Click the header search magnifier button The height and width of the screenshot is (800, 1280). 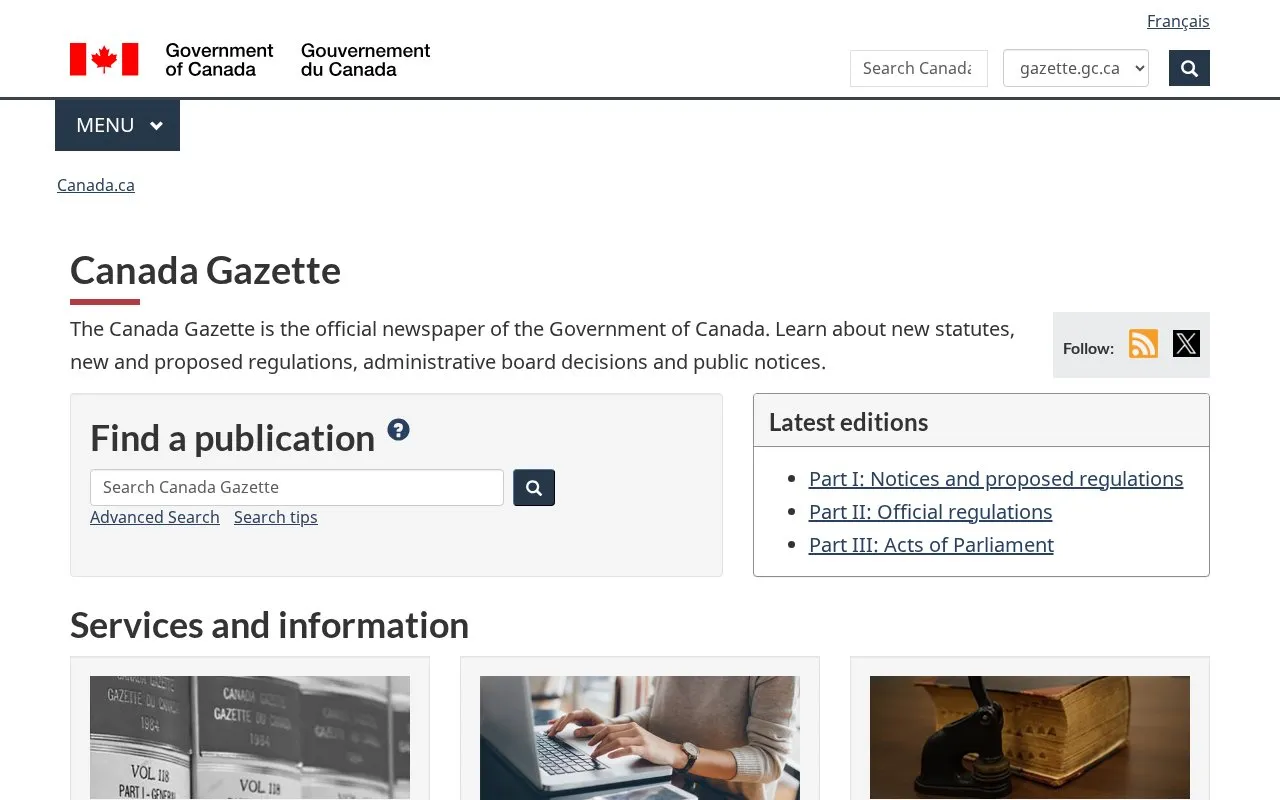pyautogui.click(x=1189, y=68)
